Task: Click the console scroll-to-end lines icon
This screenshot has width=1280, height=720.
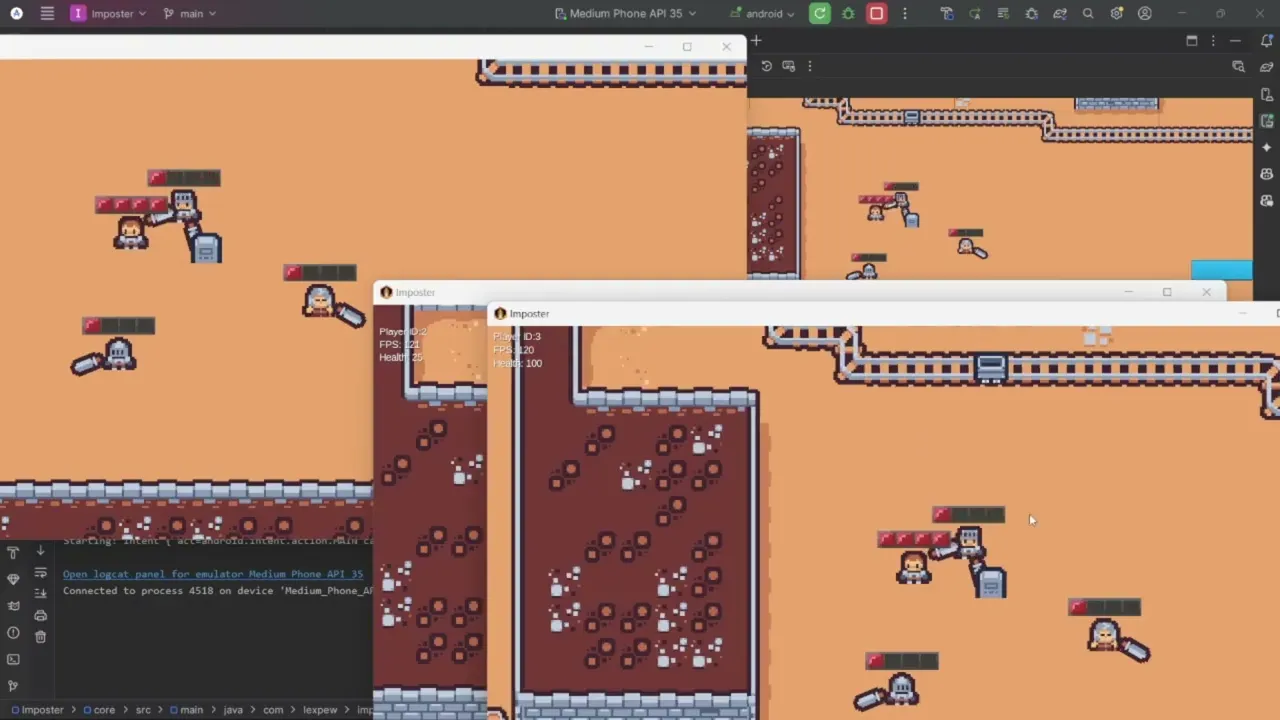Action: 41,594
